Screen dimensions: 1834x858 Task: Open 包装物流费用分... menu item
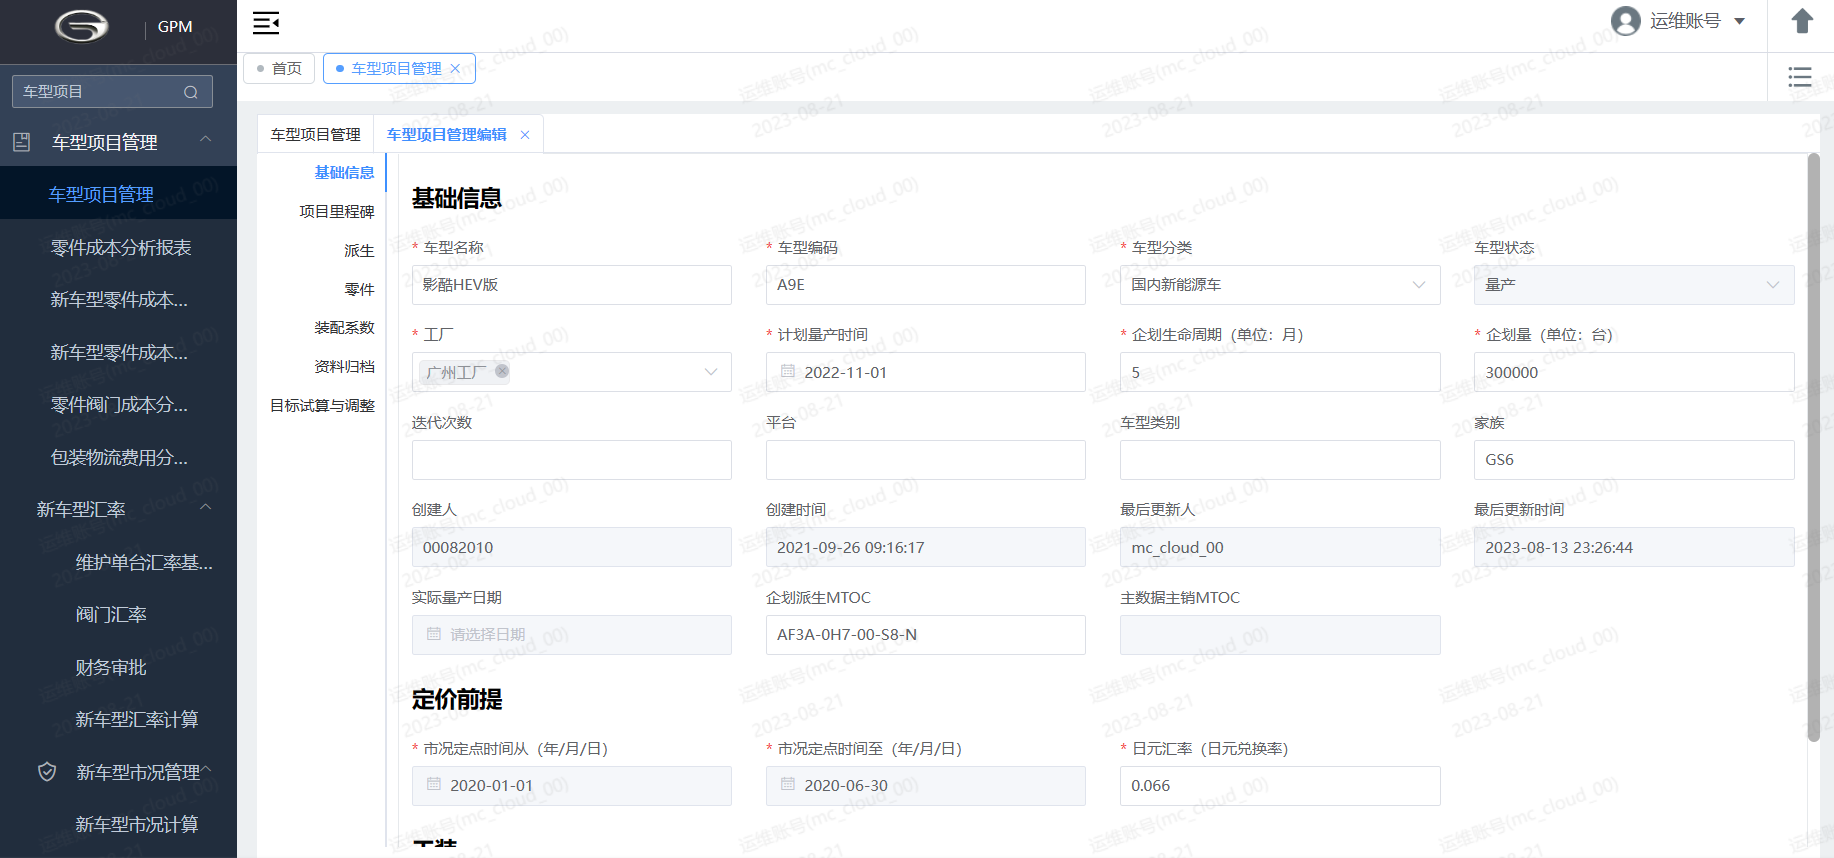point(118,458)
